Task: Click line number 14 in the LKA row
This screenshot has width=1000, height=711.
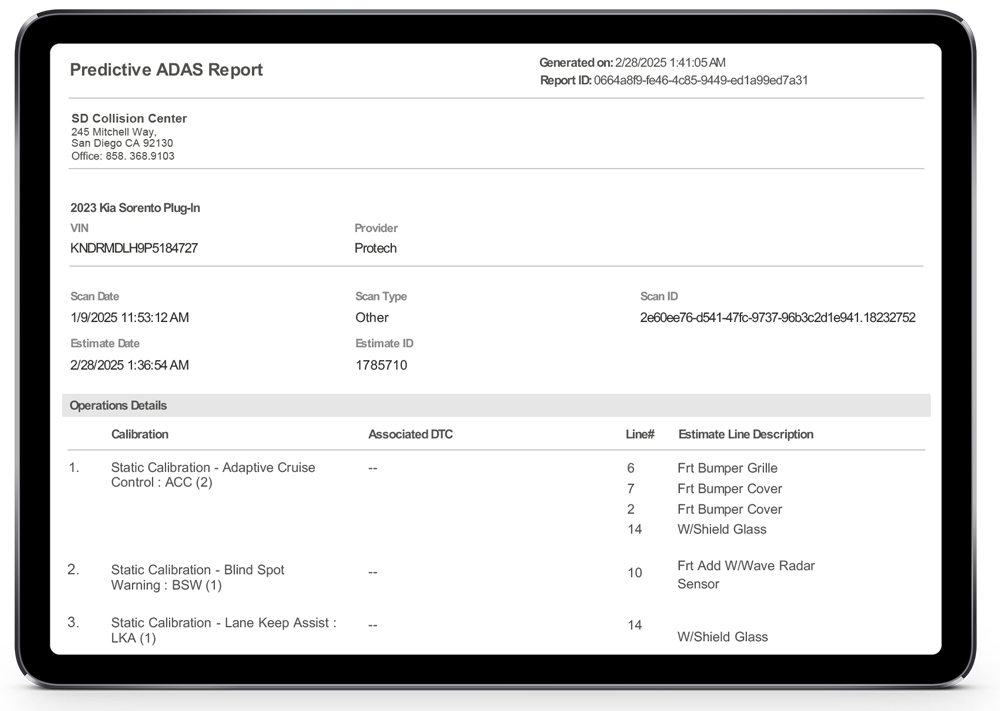Action: click(x=635, y=625)
